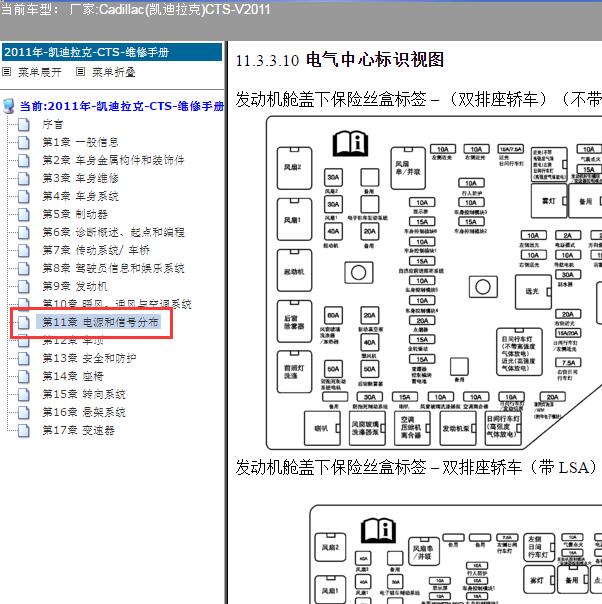Image resolution: width=602 pixels, height=604 pixels.
Task: Click the page icon beside 第13章 安全和防护
Action: (24, 358)
